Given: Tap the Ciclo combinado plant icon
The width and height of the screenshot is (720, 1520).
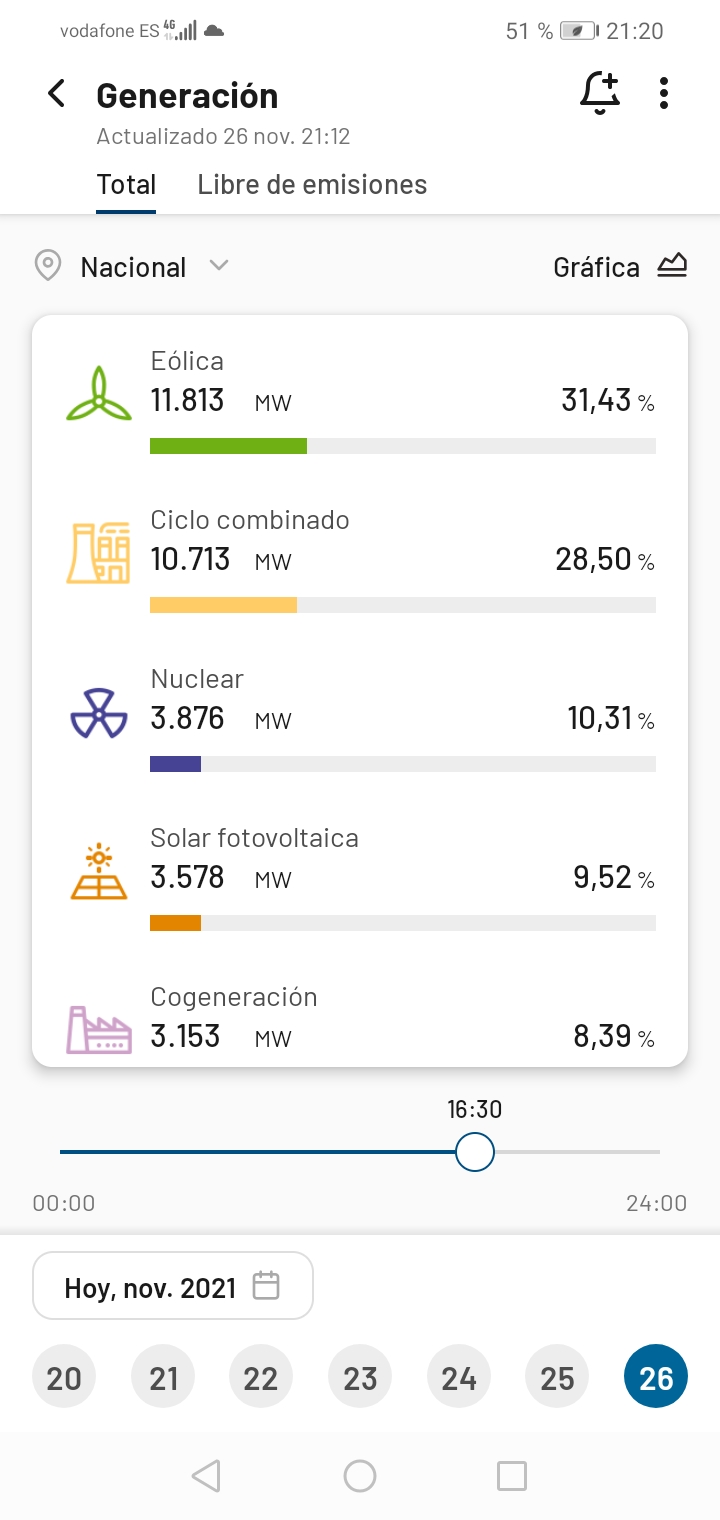Looking at the screenshot, I should click(x=98, y=552).
